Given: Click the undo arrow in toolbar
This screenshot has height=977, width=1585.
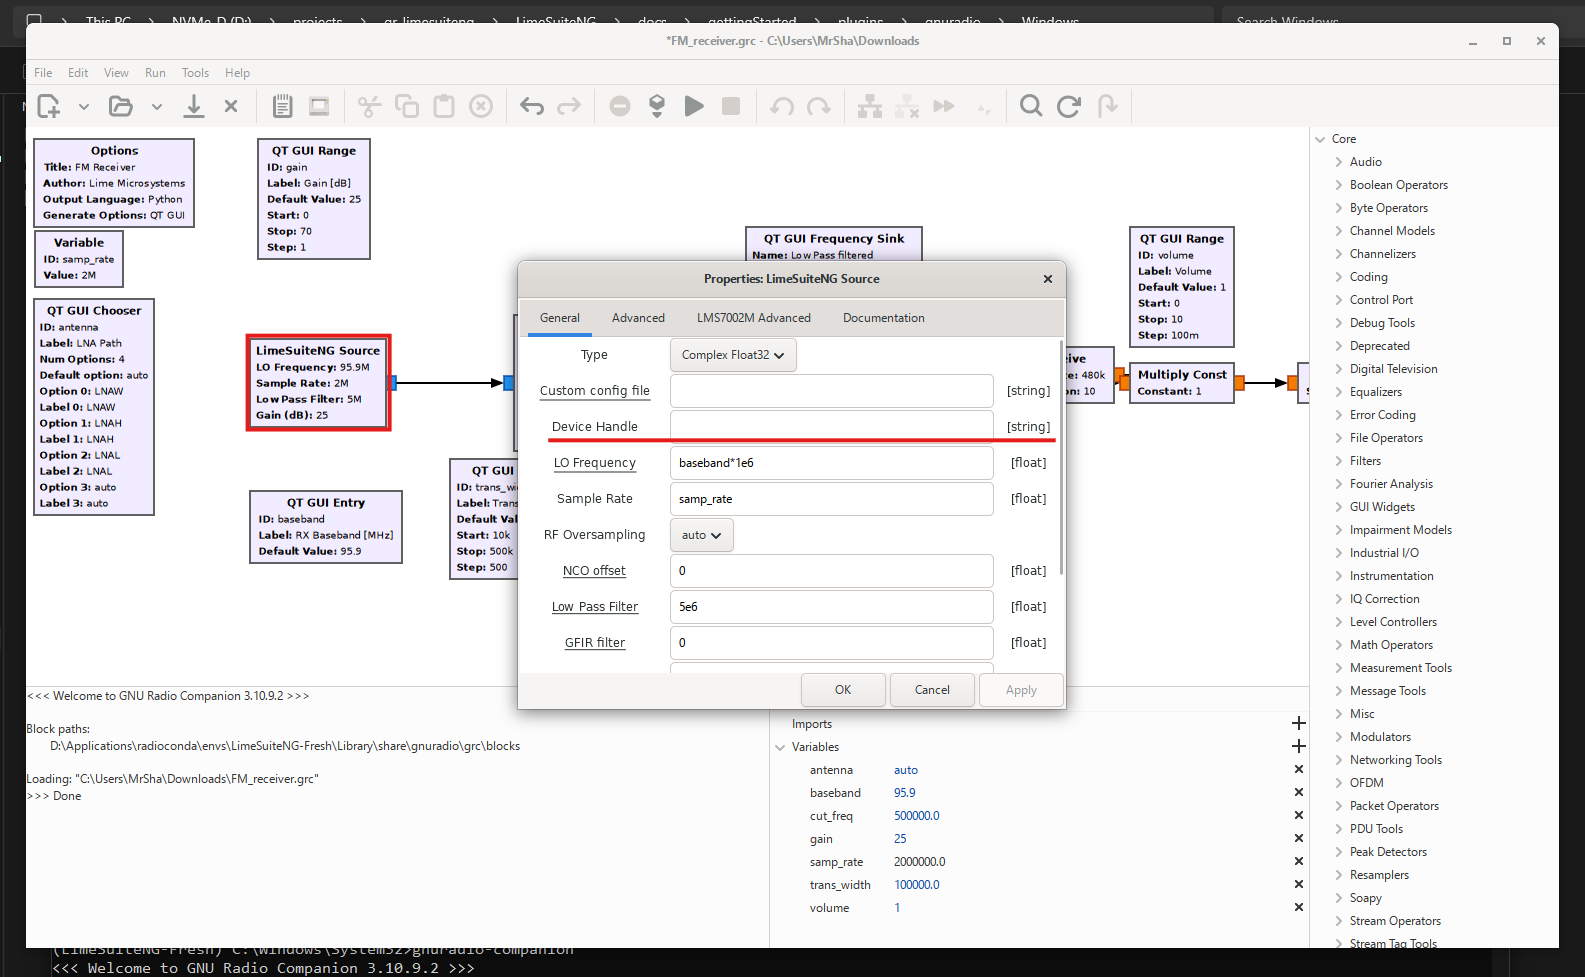Looking at the screenshot, I should (532, 106).
